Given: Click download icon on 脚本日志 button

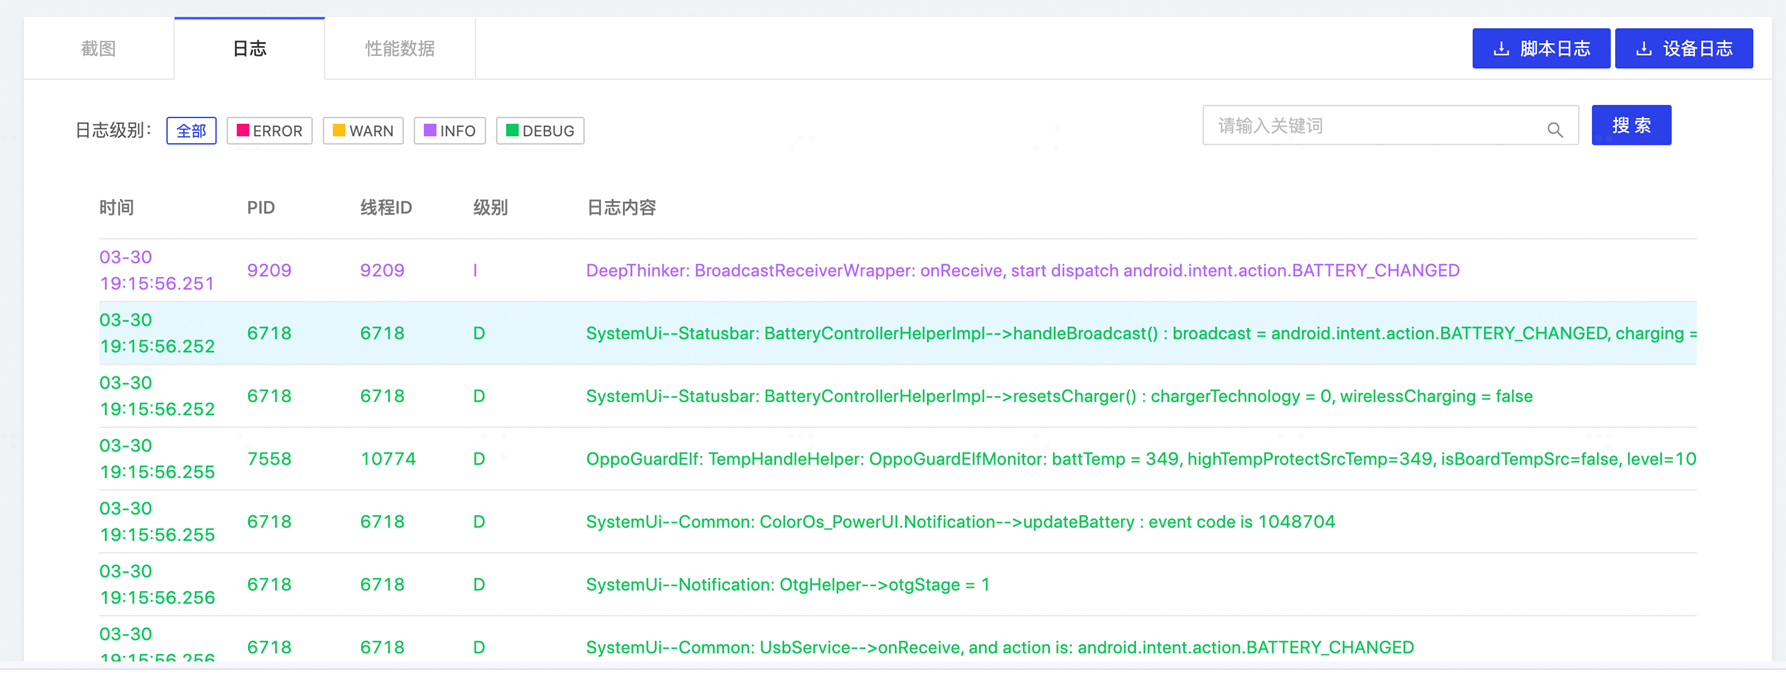Looking at the screenshot, I should click(1501, 49).
